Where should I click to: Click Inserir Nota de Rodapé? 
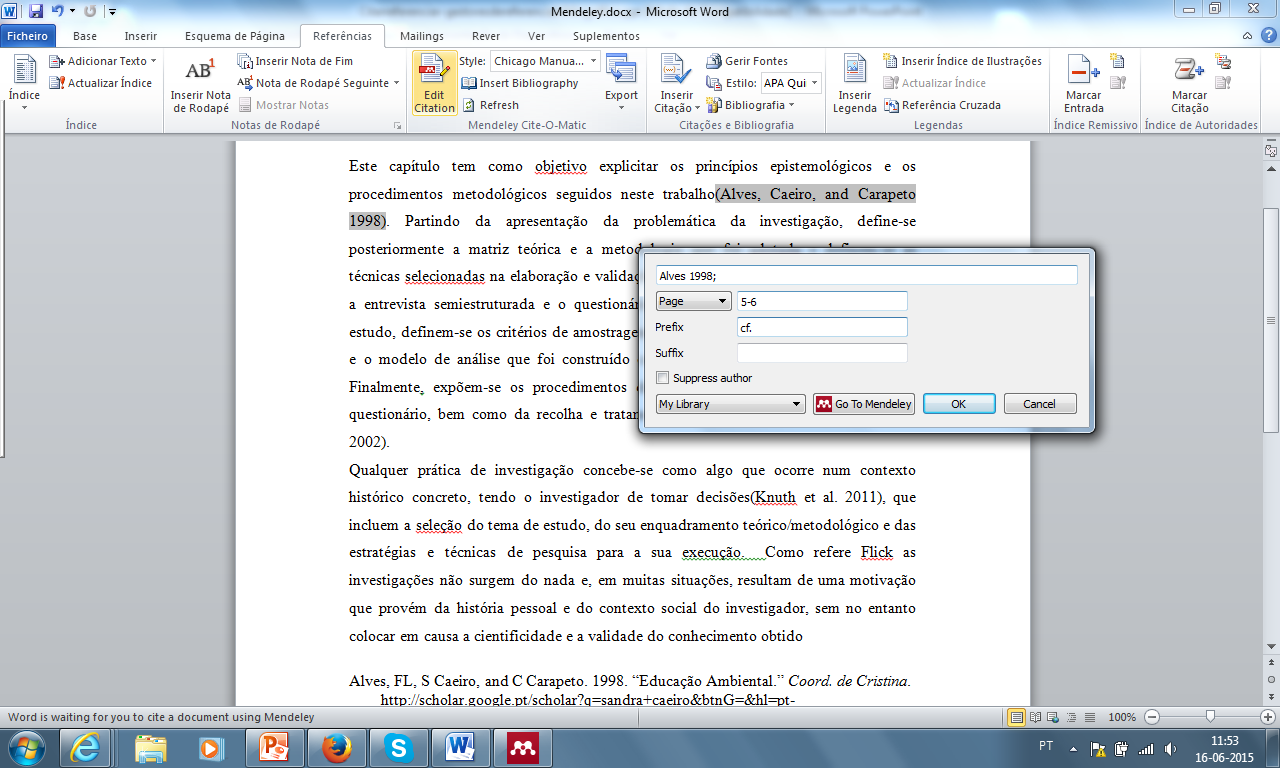click(x=201, y=84)
